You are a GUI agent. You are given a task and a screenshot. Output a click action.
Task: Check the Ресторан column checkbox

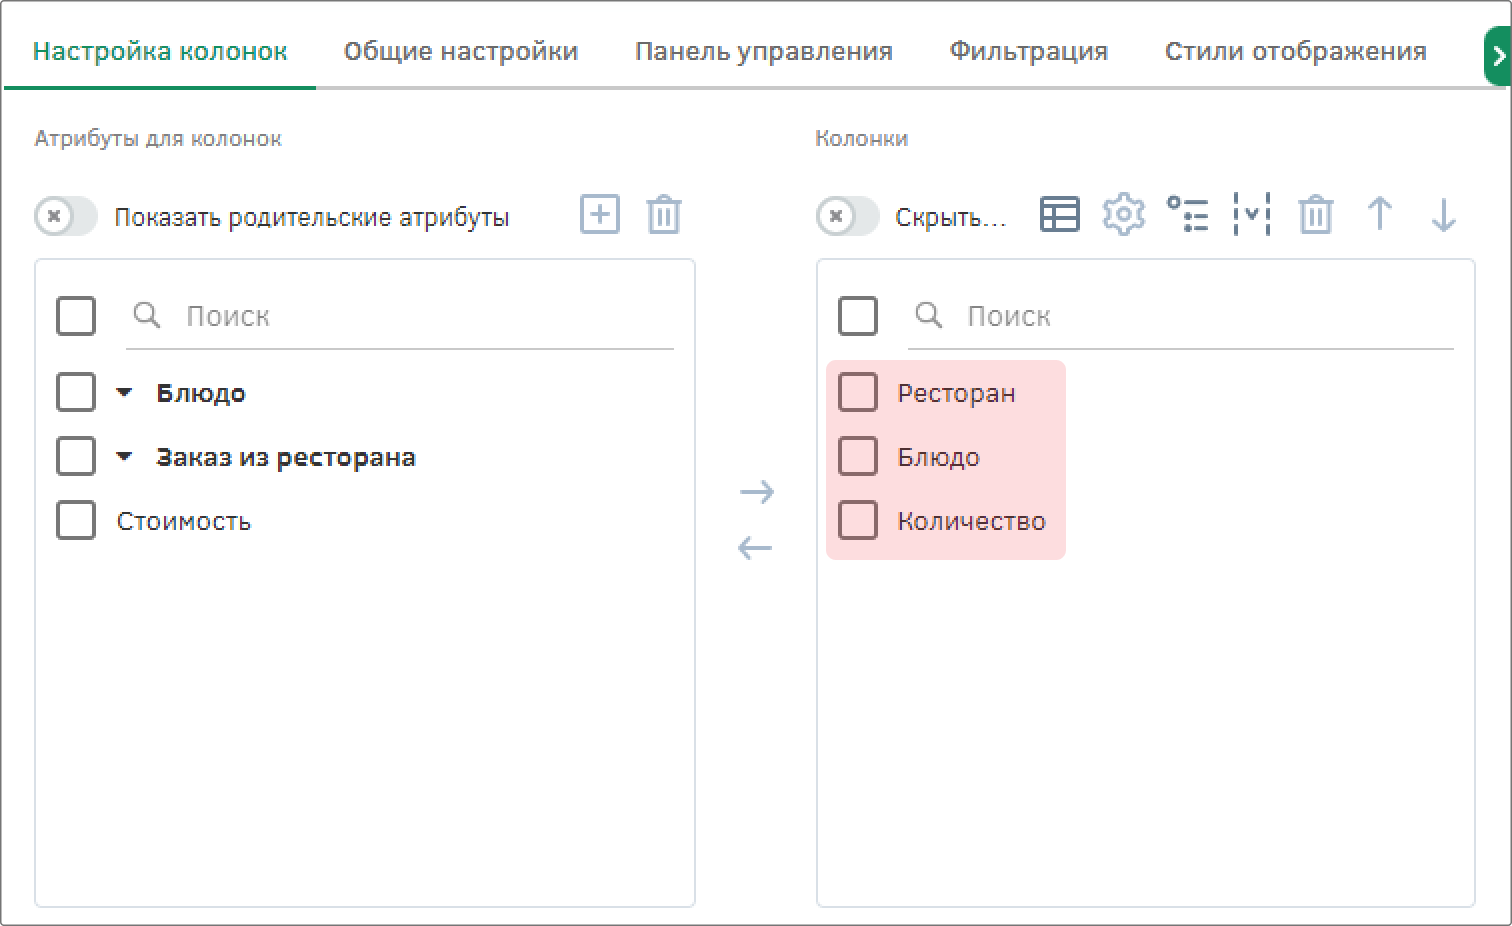tap(858, 393)
